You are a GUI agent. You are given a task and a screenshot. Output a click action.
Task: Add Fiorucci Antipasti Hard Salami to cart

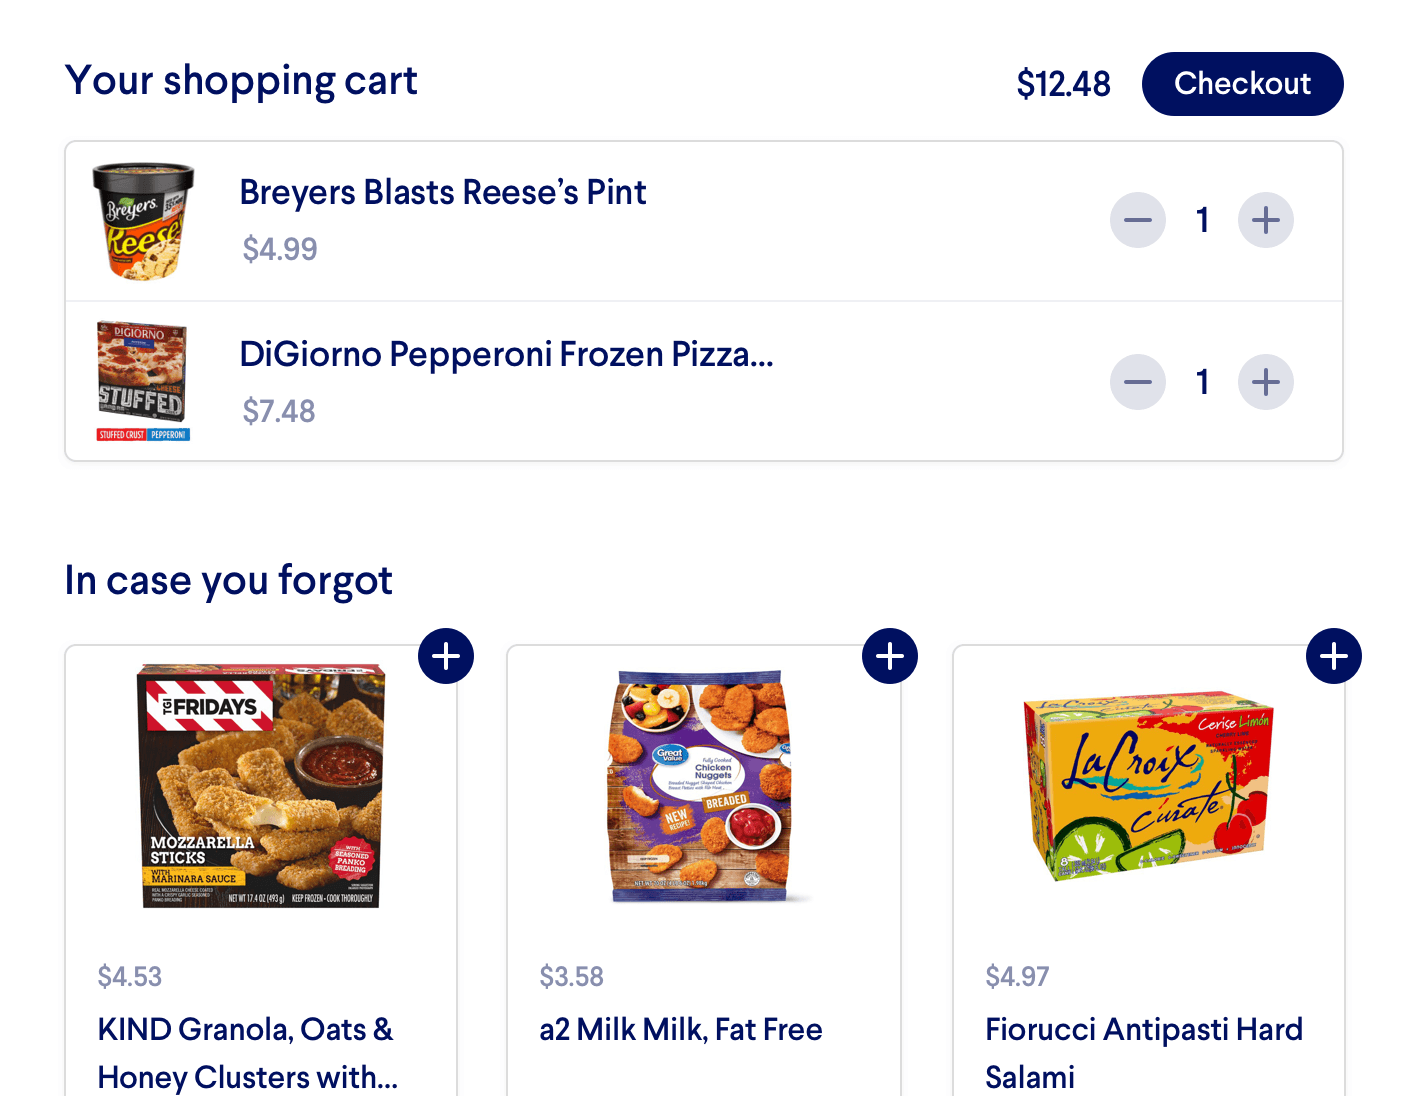tap(1334, 656)
